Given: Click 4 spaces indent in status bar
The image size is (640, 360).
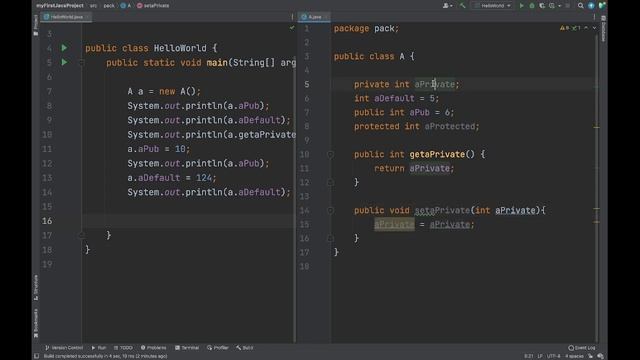Looking at the screenshot, I should tap(574, 356).
